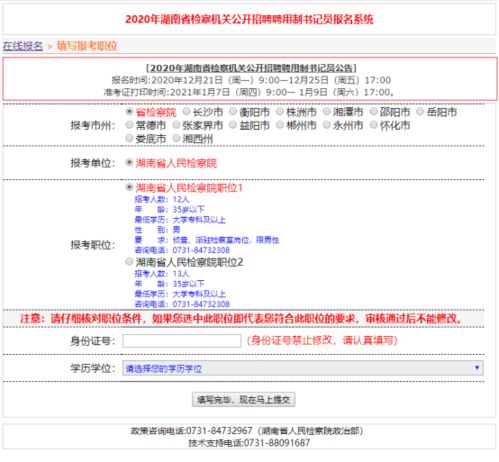The height and width of the screenshot is (462, 499).
Task: Choose 岳阳市 as the city
Action: tap(420, 112)
